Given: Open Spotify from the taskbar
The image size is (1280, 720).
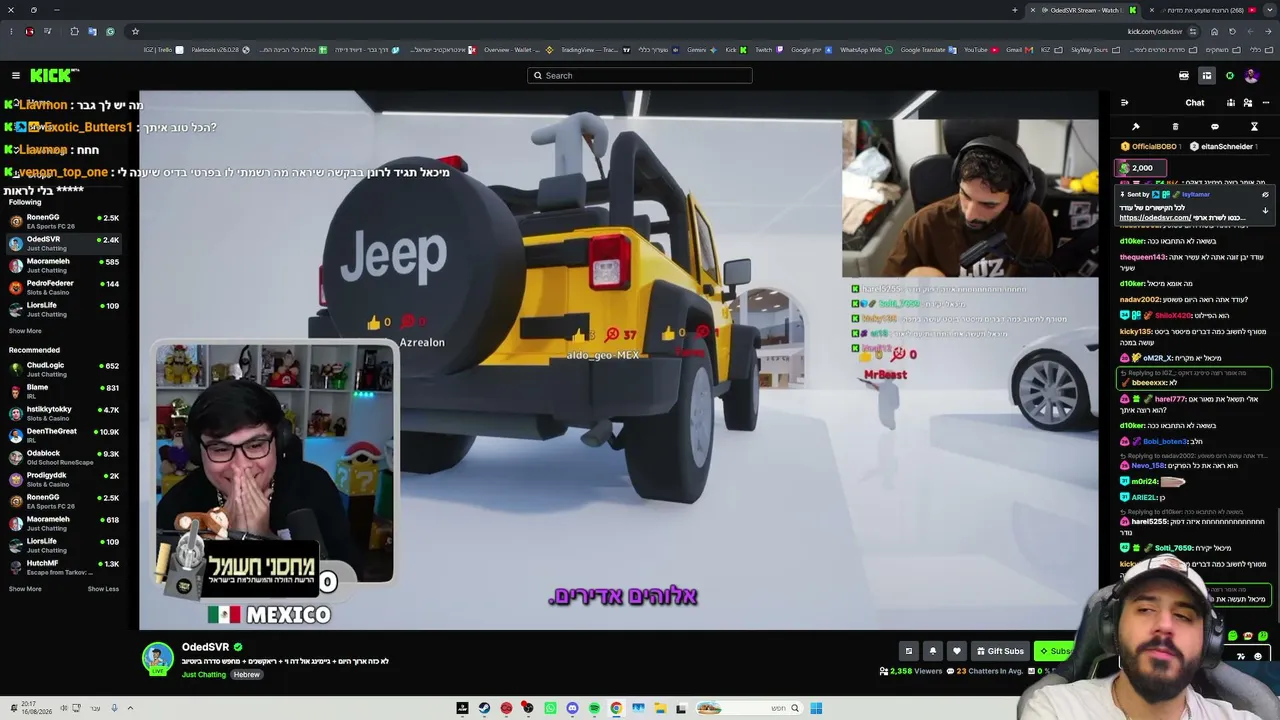Looking at the screenshot, I should 594,708.
